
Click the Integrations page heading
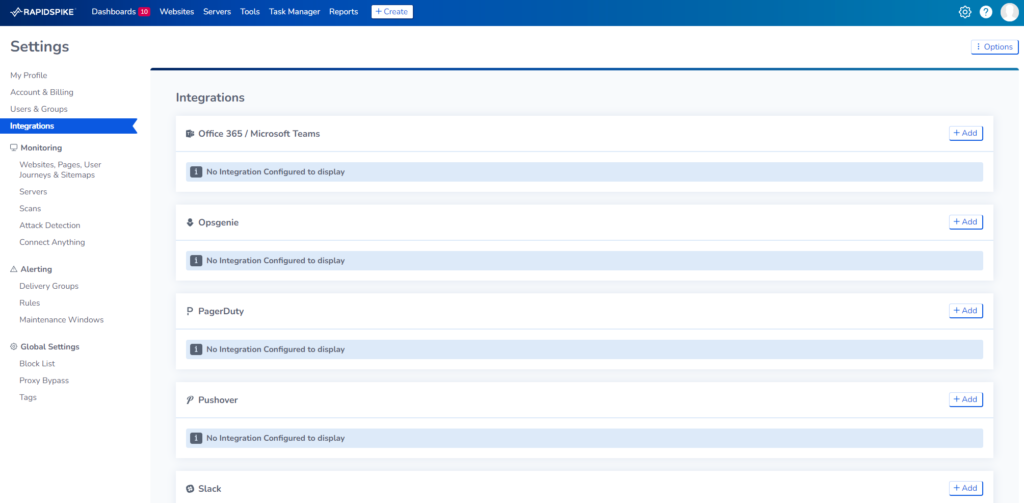tap(210, 98)
